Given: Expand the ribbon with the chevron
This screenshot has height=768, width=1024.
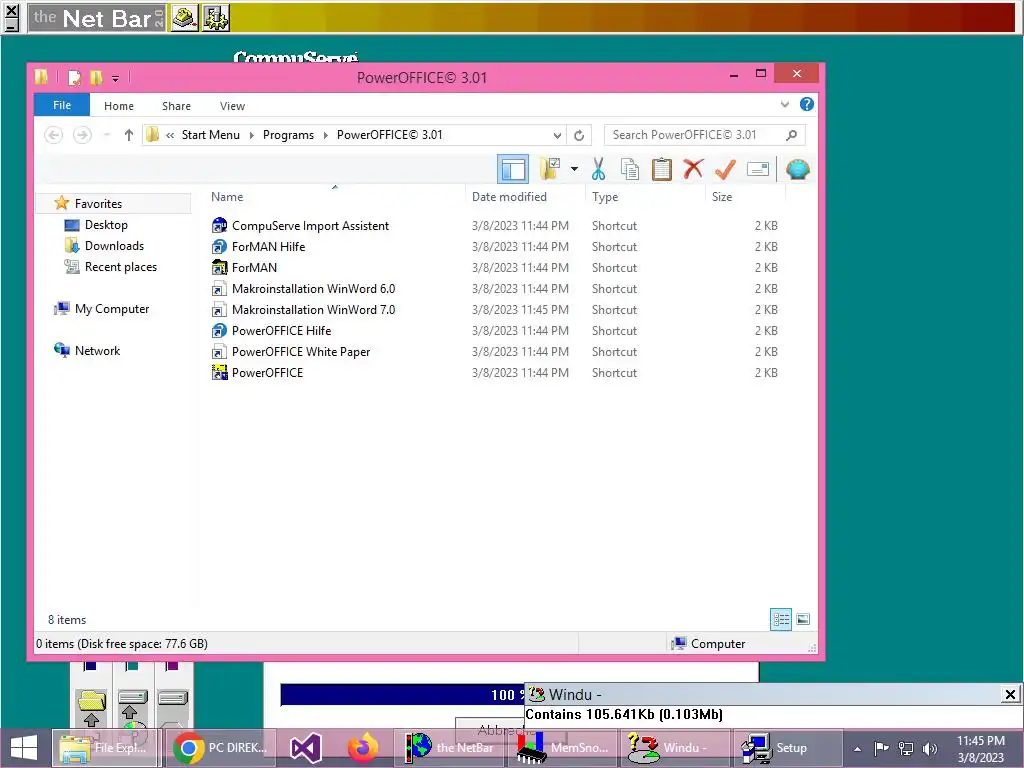Looking at the screenshot, I should click(785, 104).
